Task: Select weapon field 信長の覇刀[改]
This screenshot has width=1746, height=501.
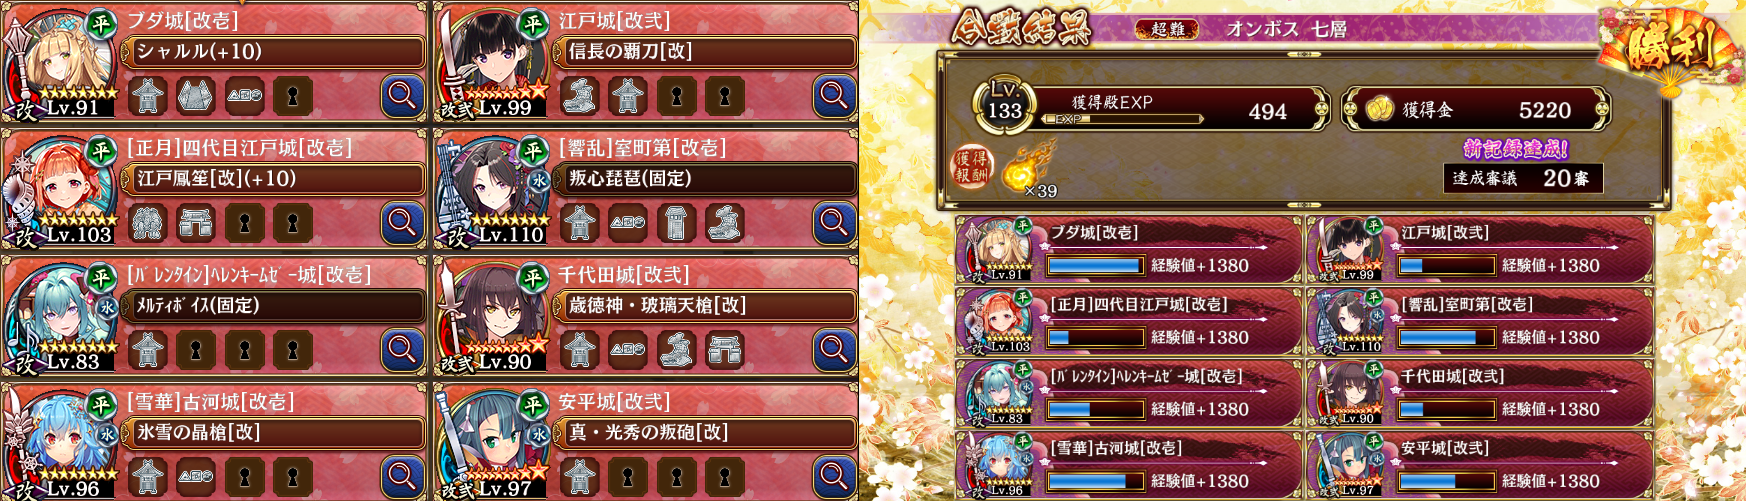Action: (x=705, y=52)
